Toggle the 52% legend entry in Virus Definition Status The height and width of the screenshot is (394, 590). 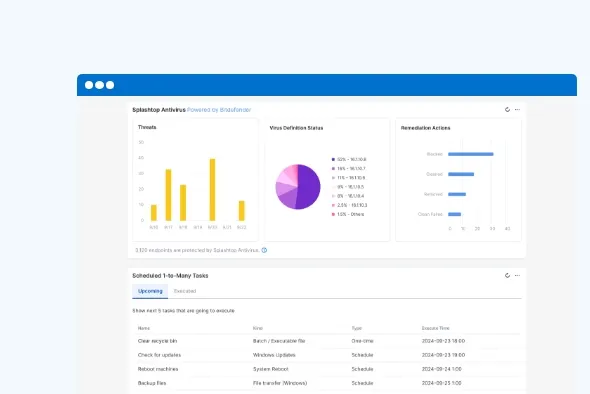click(x=349, y=160)
